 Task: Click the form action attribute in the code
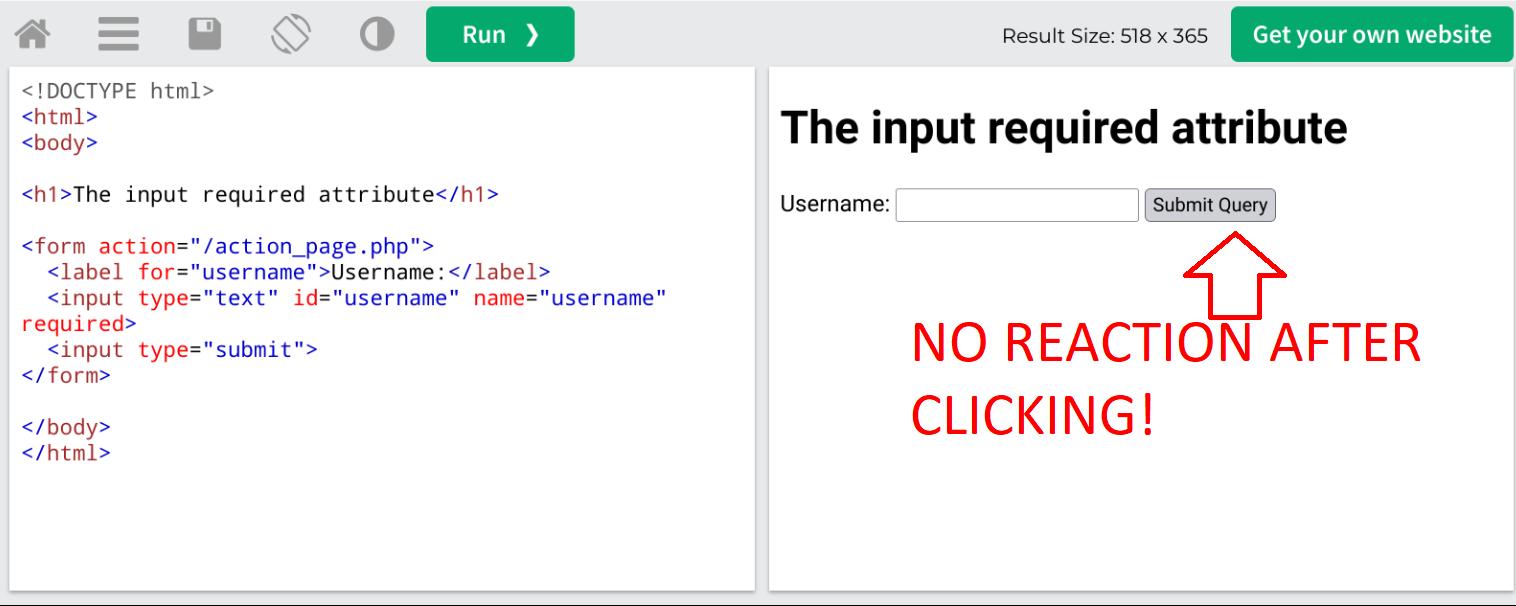pyautogui.click(x=150, y=246)
